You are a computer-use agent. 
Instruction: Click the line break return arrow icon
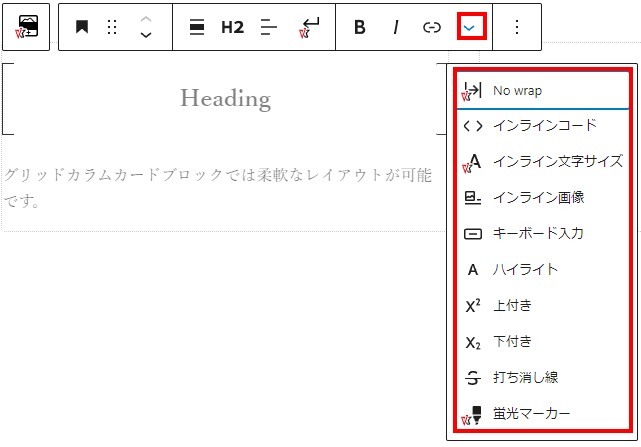(x=309, y=27)
